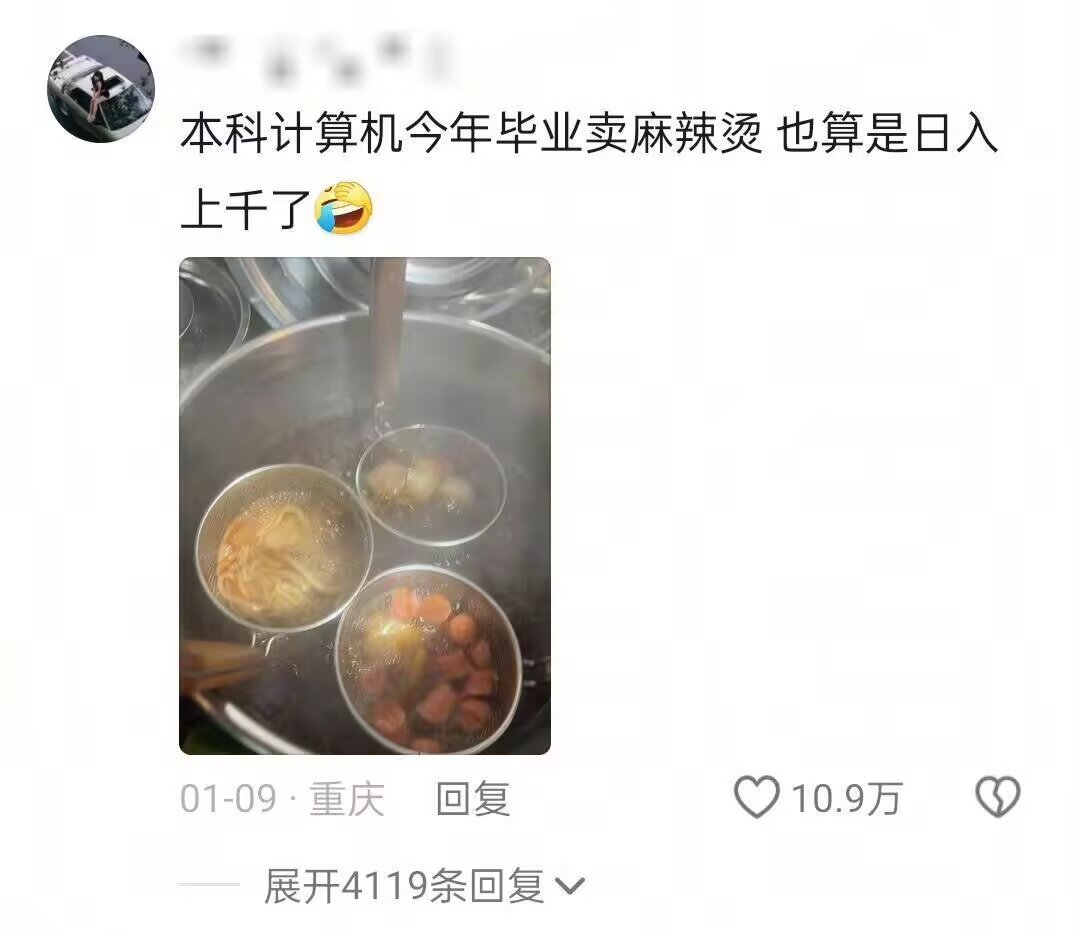Click the gray line left of 展开4119条回复
Screen dimensions: 1079x935
click(x=209, y=885)
